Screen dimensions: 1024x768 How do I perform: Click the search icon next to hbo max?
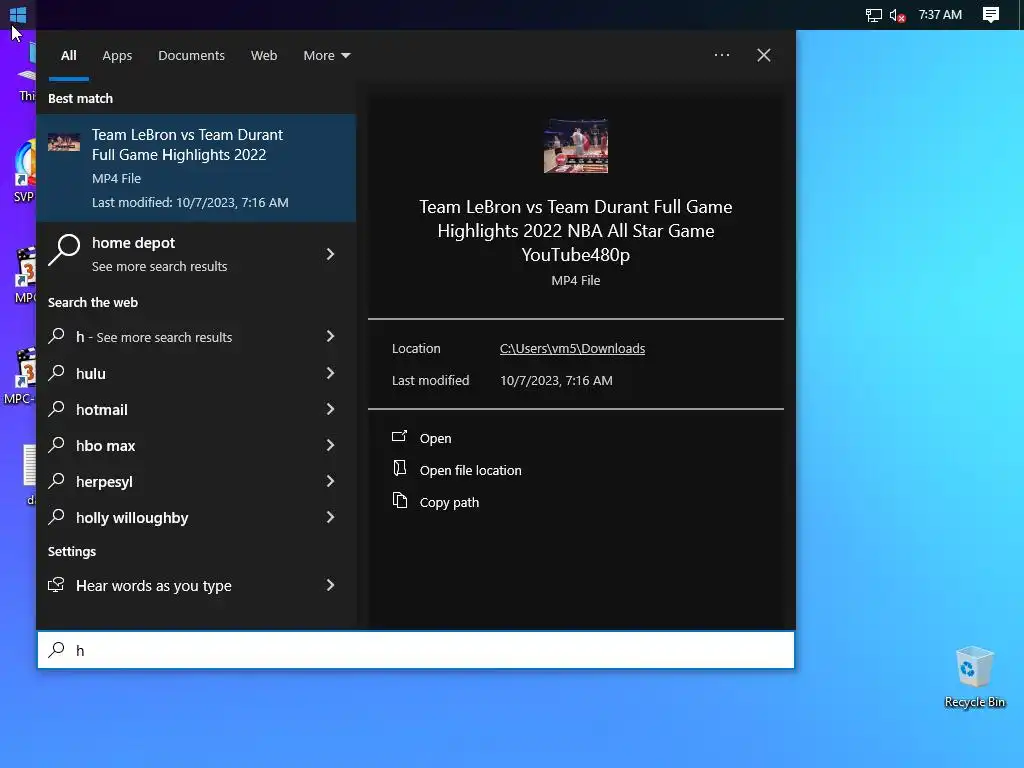pos(57,444)
